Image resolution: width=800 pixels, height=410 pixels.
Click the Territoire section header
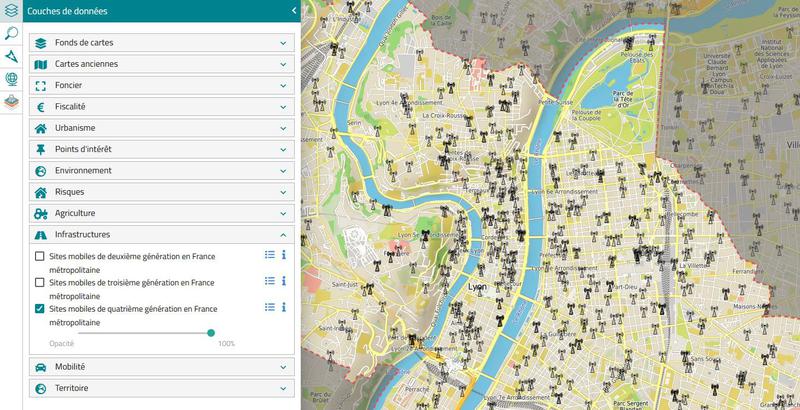click(161, 388)
